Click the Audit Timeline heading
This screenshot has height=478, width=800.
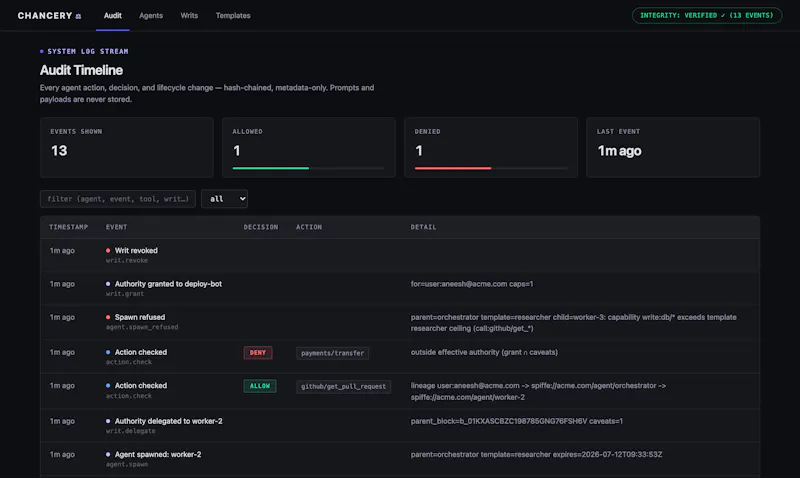tap(82, 70)
